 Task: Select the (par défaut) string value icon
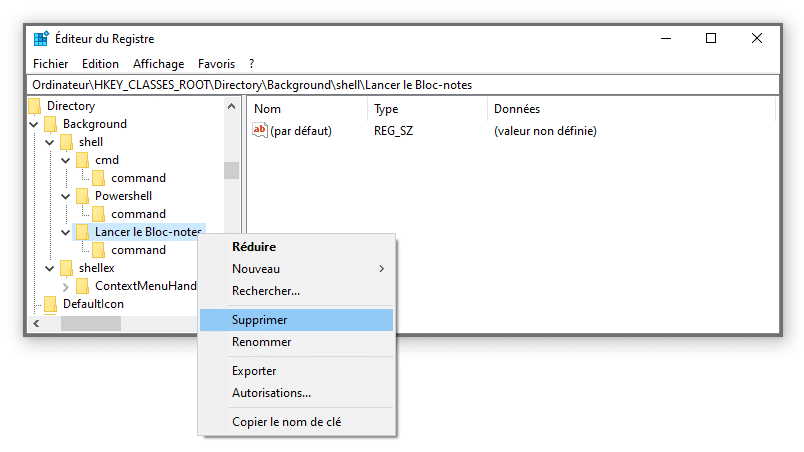260,130
